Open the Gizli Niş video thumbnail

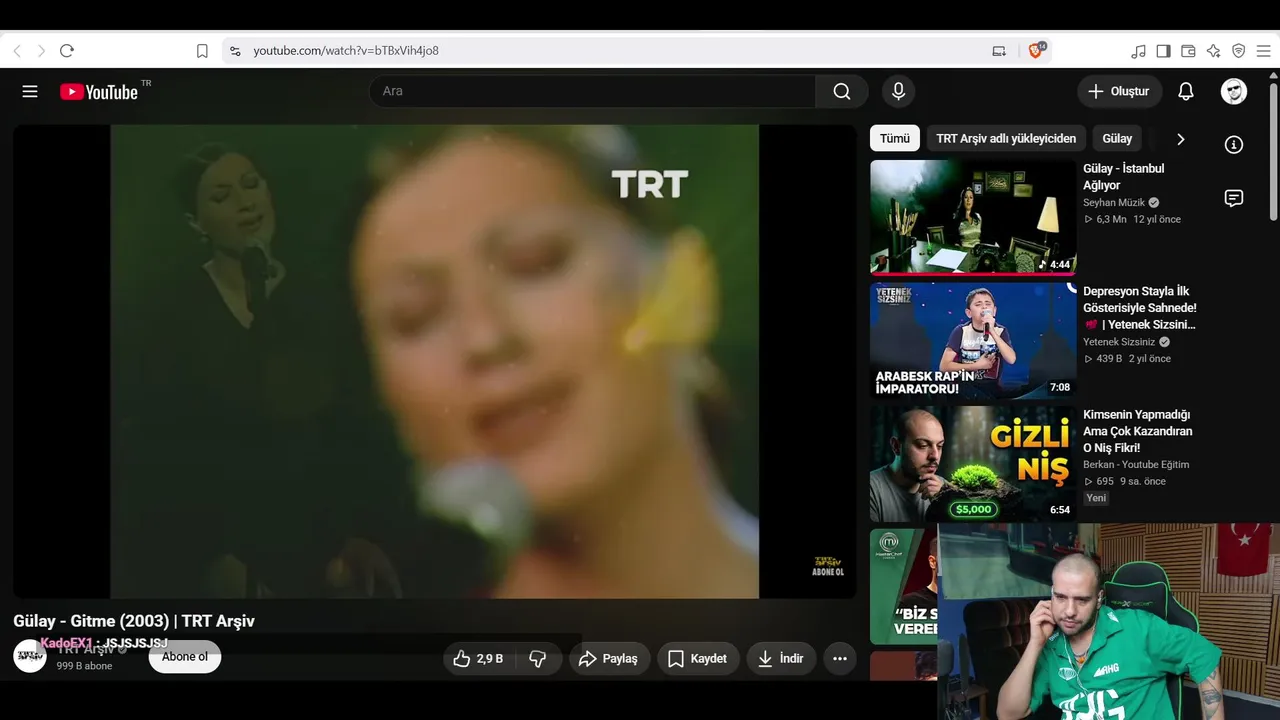(x=973, y=464)
